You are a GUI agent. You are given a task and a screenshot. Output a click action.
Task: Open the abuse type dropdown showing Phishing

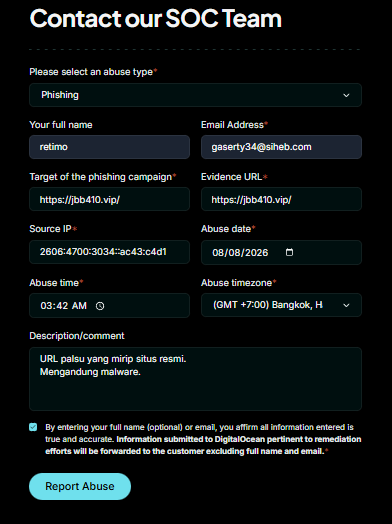click(x=195, y=95)
